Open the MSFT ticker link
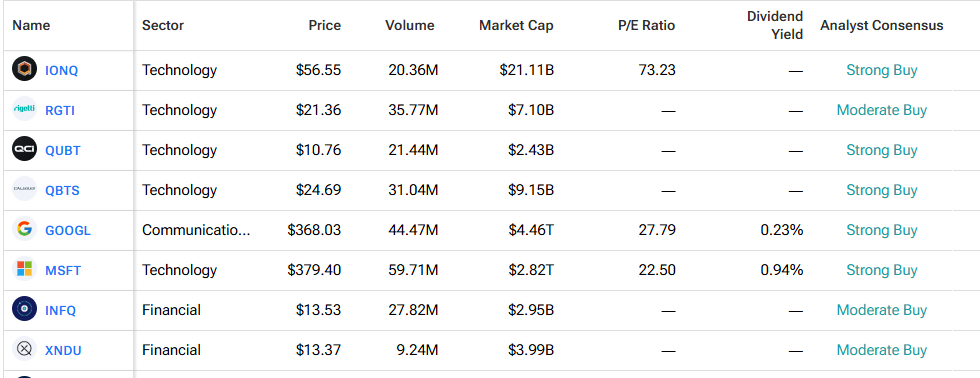 (63, 271)
